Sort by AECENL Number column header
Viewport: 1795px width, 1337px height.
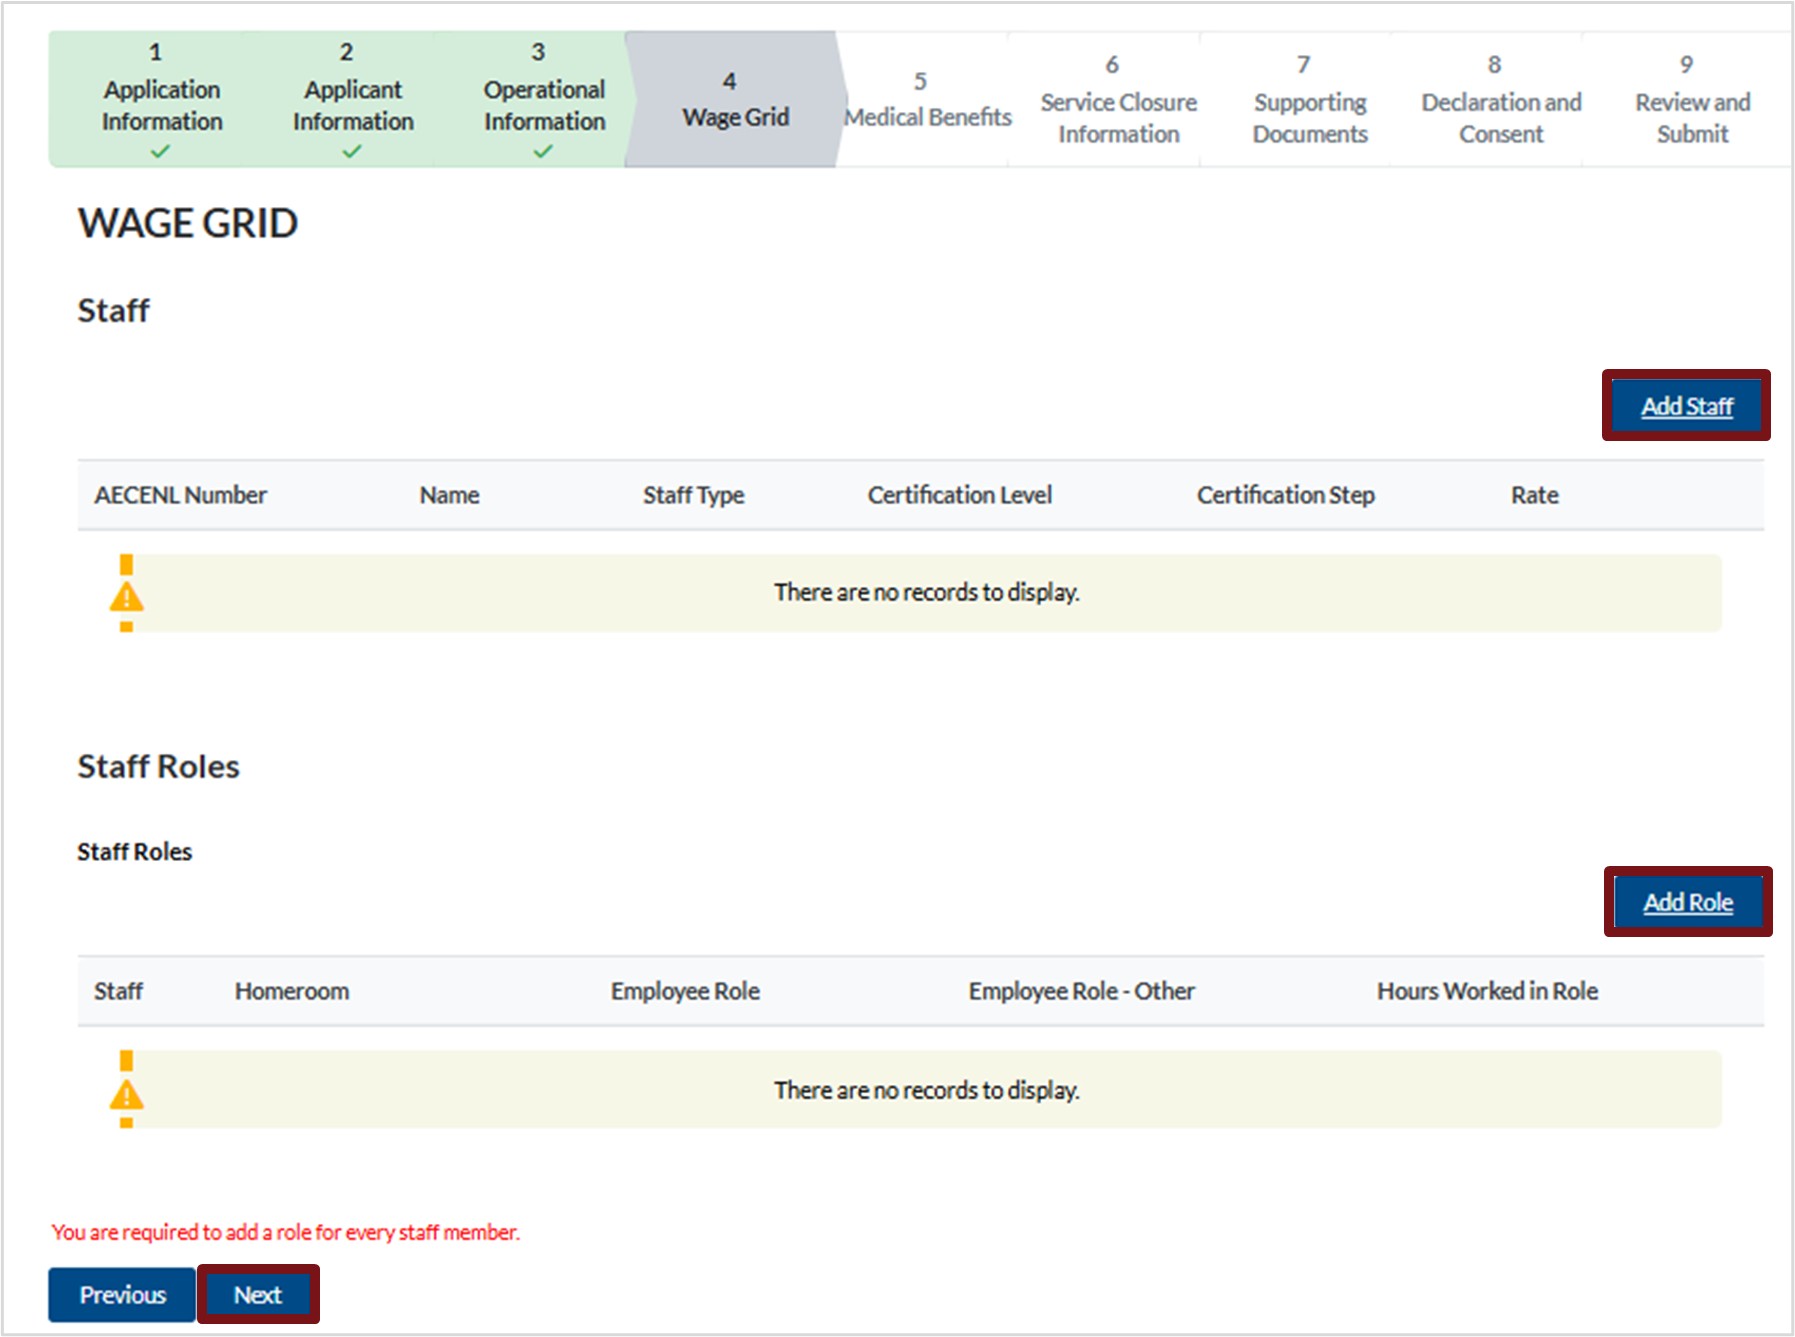[x=180, y=495]
